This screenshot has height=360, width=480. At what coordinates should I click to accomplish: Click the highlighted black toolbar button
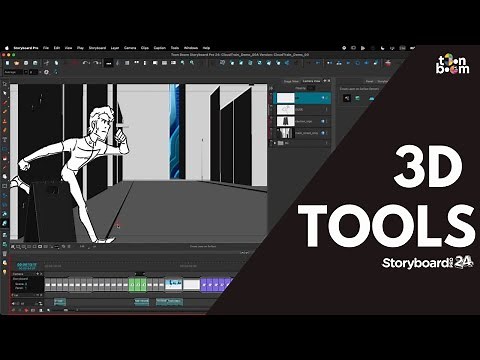click(x=109, y=63)
